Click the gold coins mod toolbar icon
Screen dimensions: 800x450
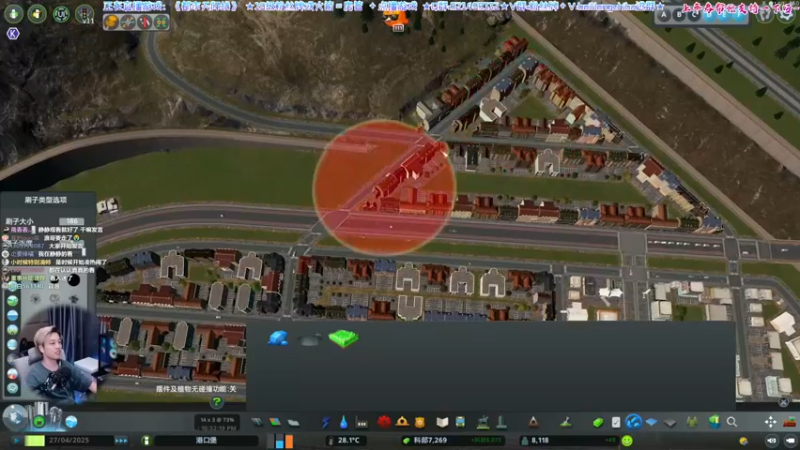pyautogui.click(x=111, y=22)
